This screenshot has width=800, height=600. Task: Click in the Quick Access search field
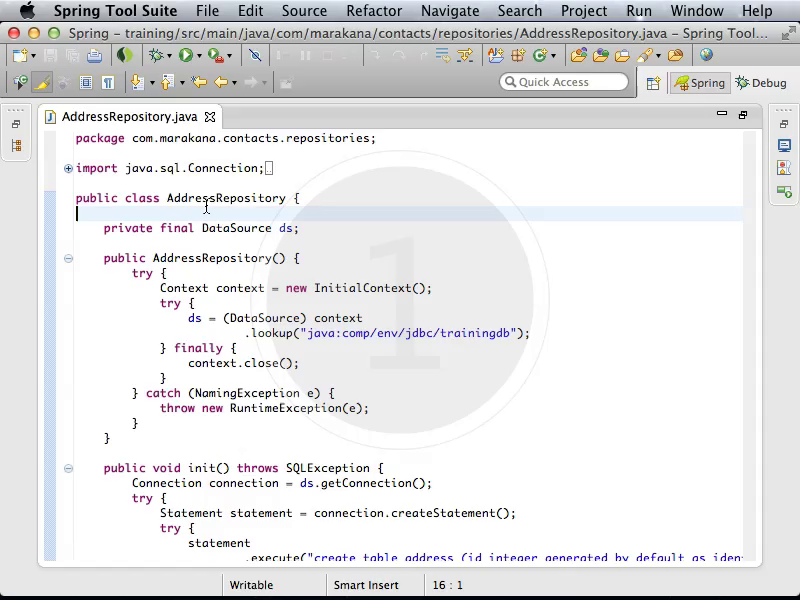tap(564, 82)
